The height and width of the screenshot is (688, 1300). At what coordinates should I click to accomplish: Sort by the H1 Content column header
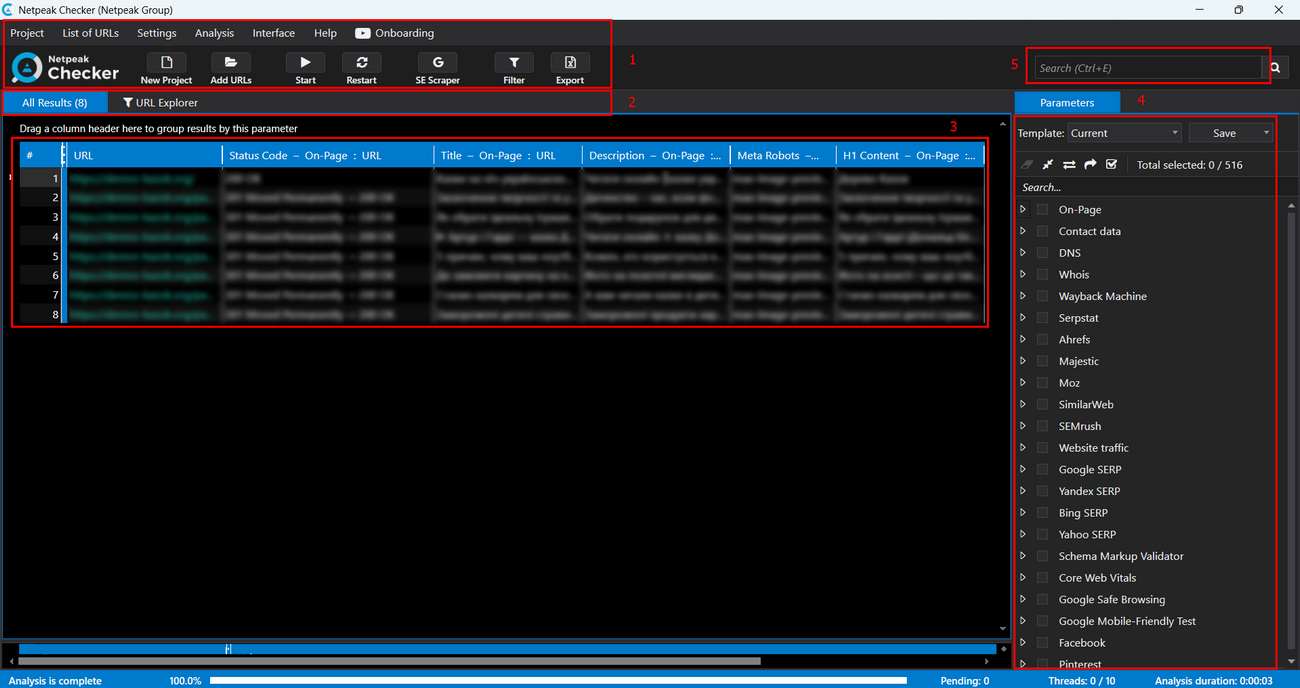[910, 156]
